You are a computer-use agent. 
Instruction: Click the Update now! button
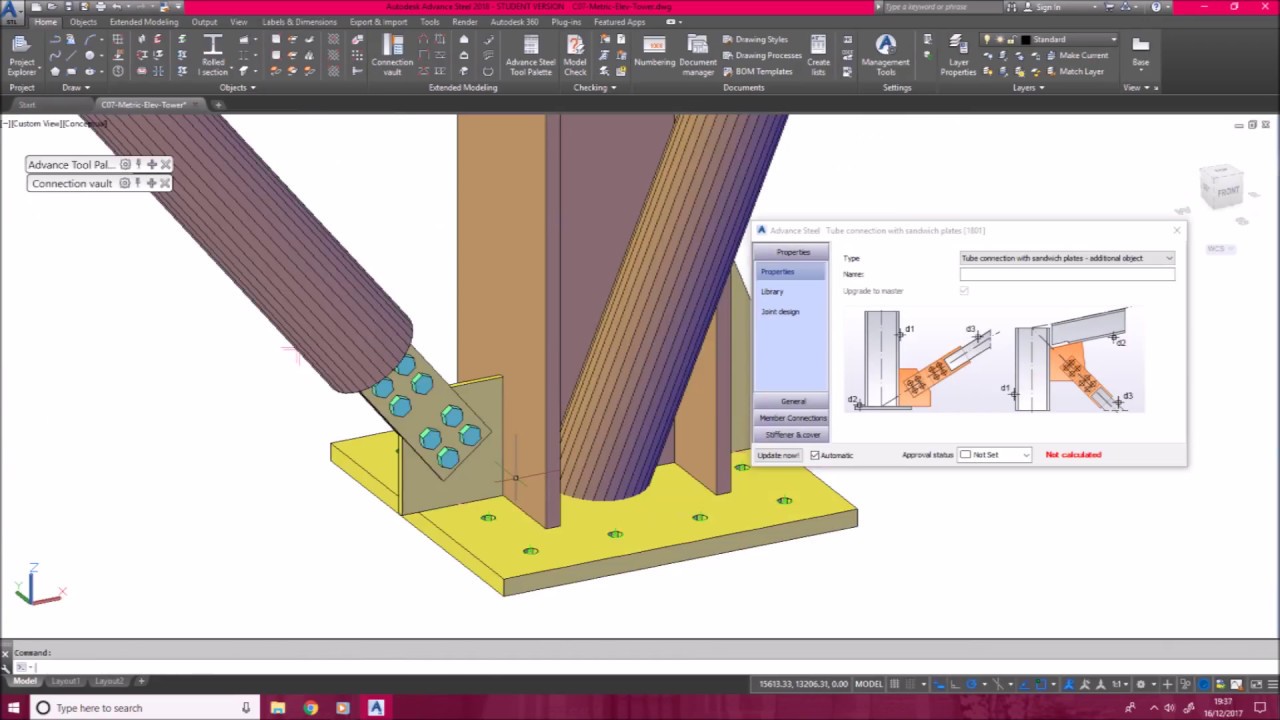coord(778,455)
